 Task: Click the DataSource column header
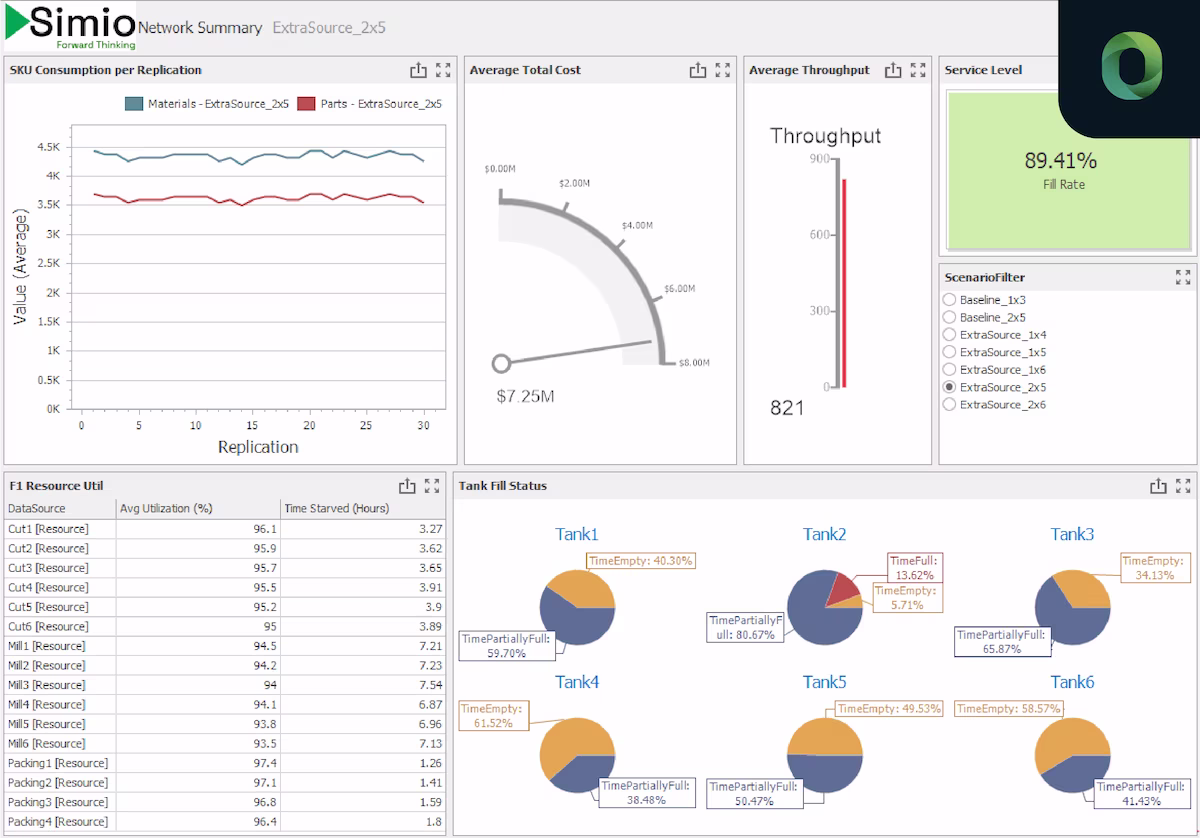59,508
